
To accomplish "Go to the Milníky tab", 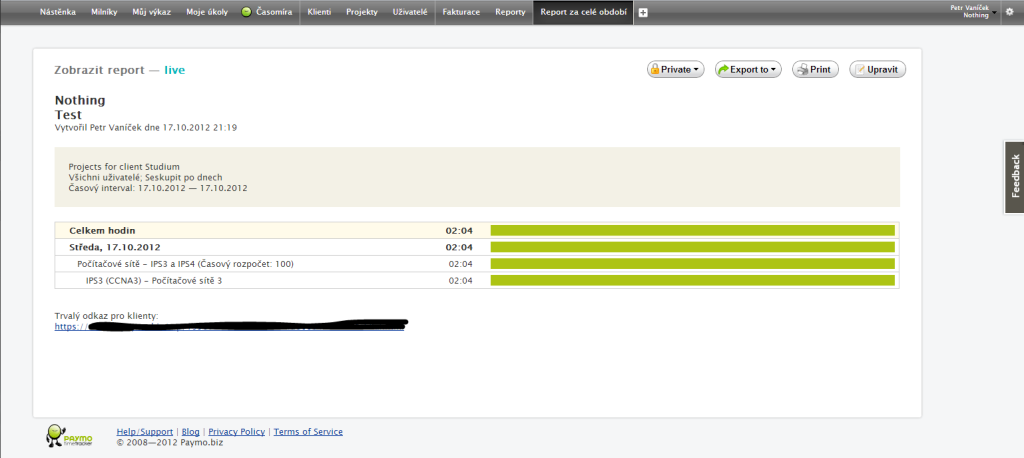I will (x=104, y=12).
